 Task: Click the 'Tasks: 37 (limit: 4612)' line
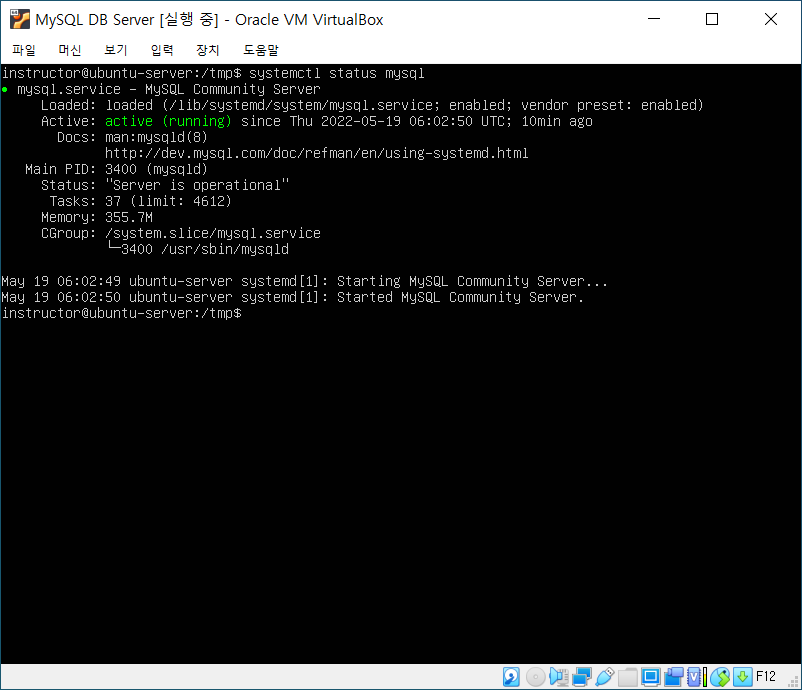coord(141,201)
